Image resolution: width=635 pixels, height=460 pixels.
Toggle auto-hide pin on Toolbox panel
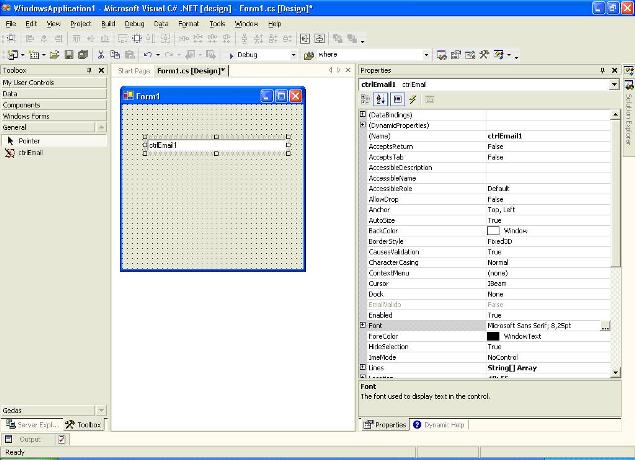pos(89,70)
